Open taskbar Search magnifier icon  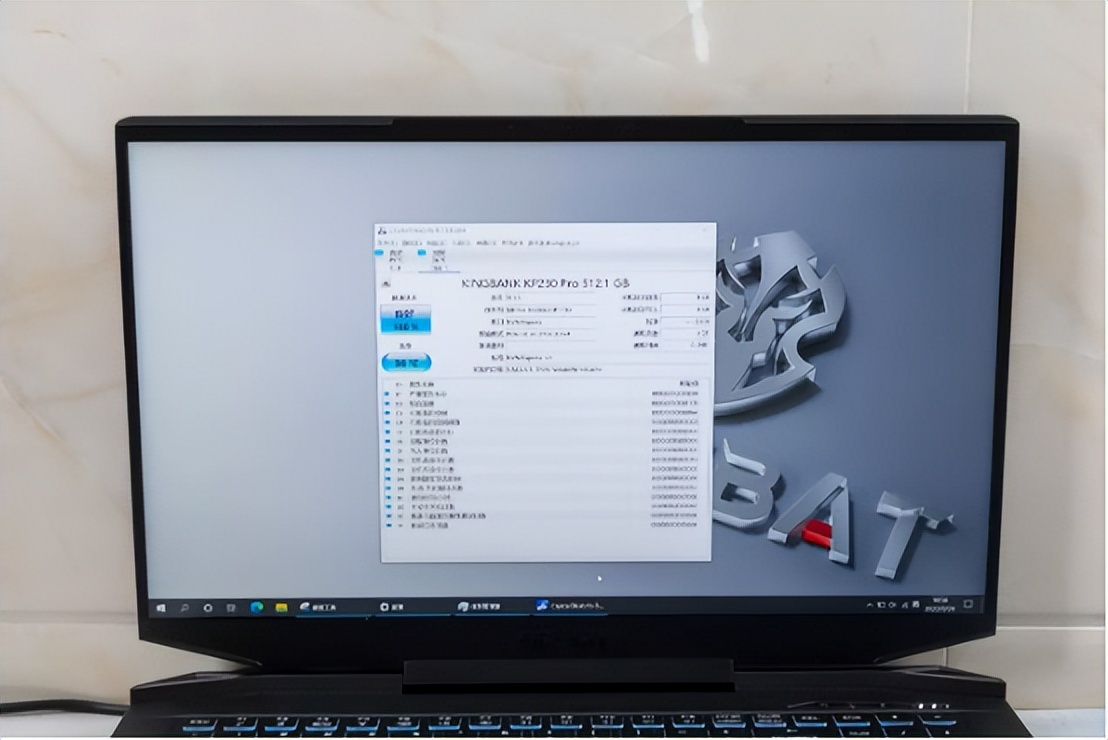click(184, 608)
